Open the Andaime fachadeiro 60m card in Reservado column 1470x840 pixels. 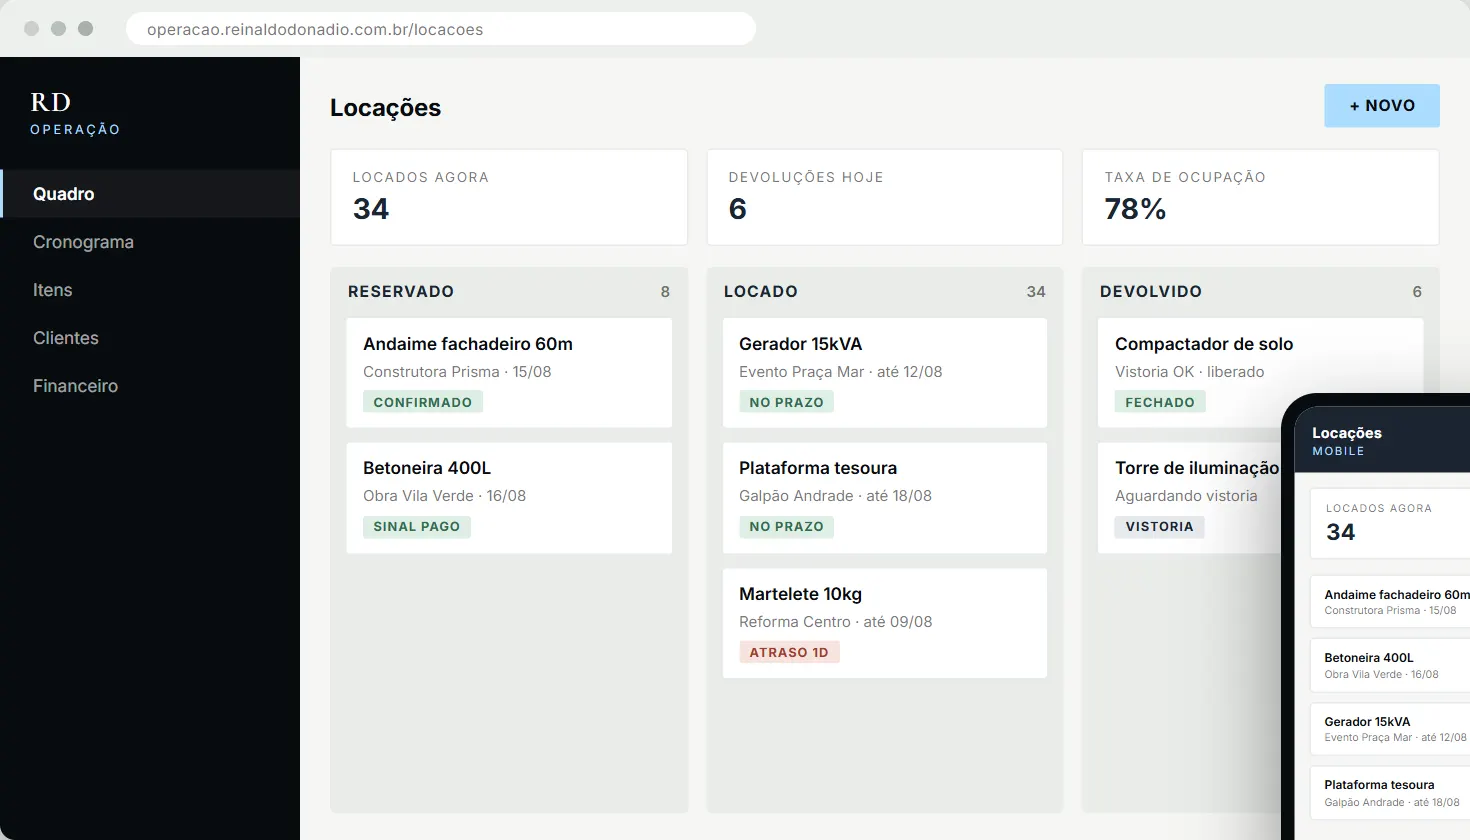(509, 373)
